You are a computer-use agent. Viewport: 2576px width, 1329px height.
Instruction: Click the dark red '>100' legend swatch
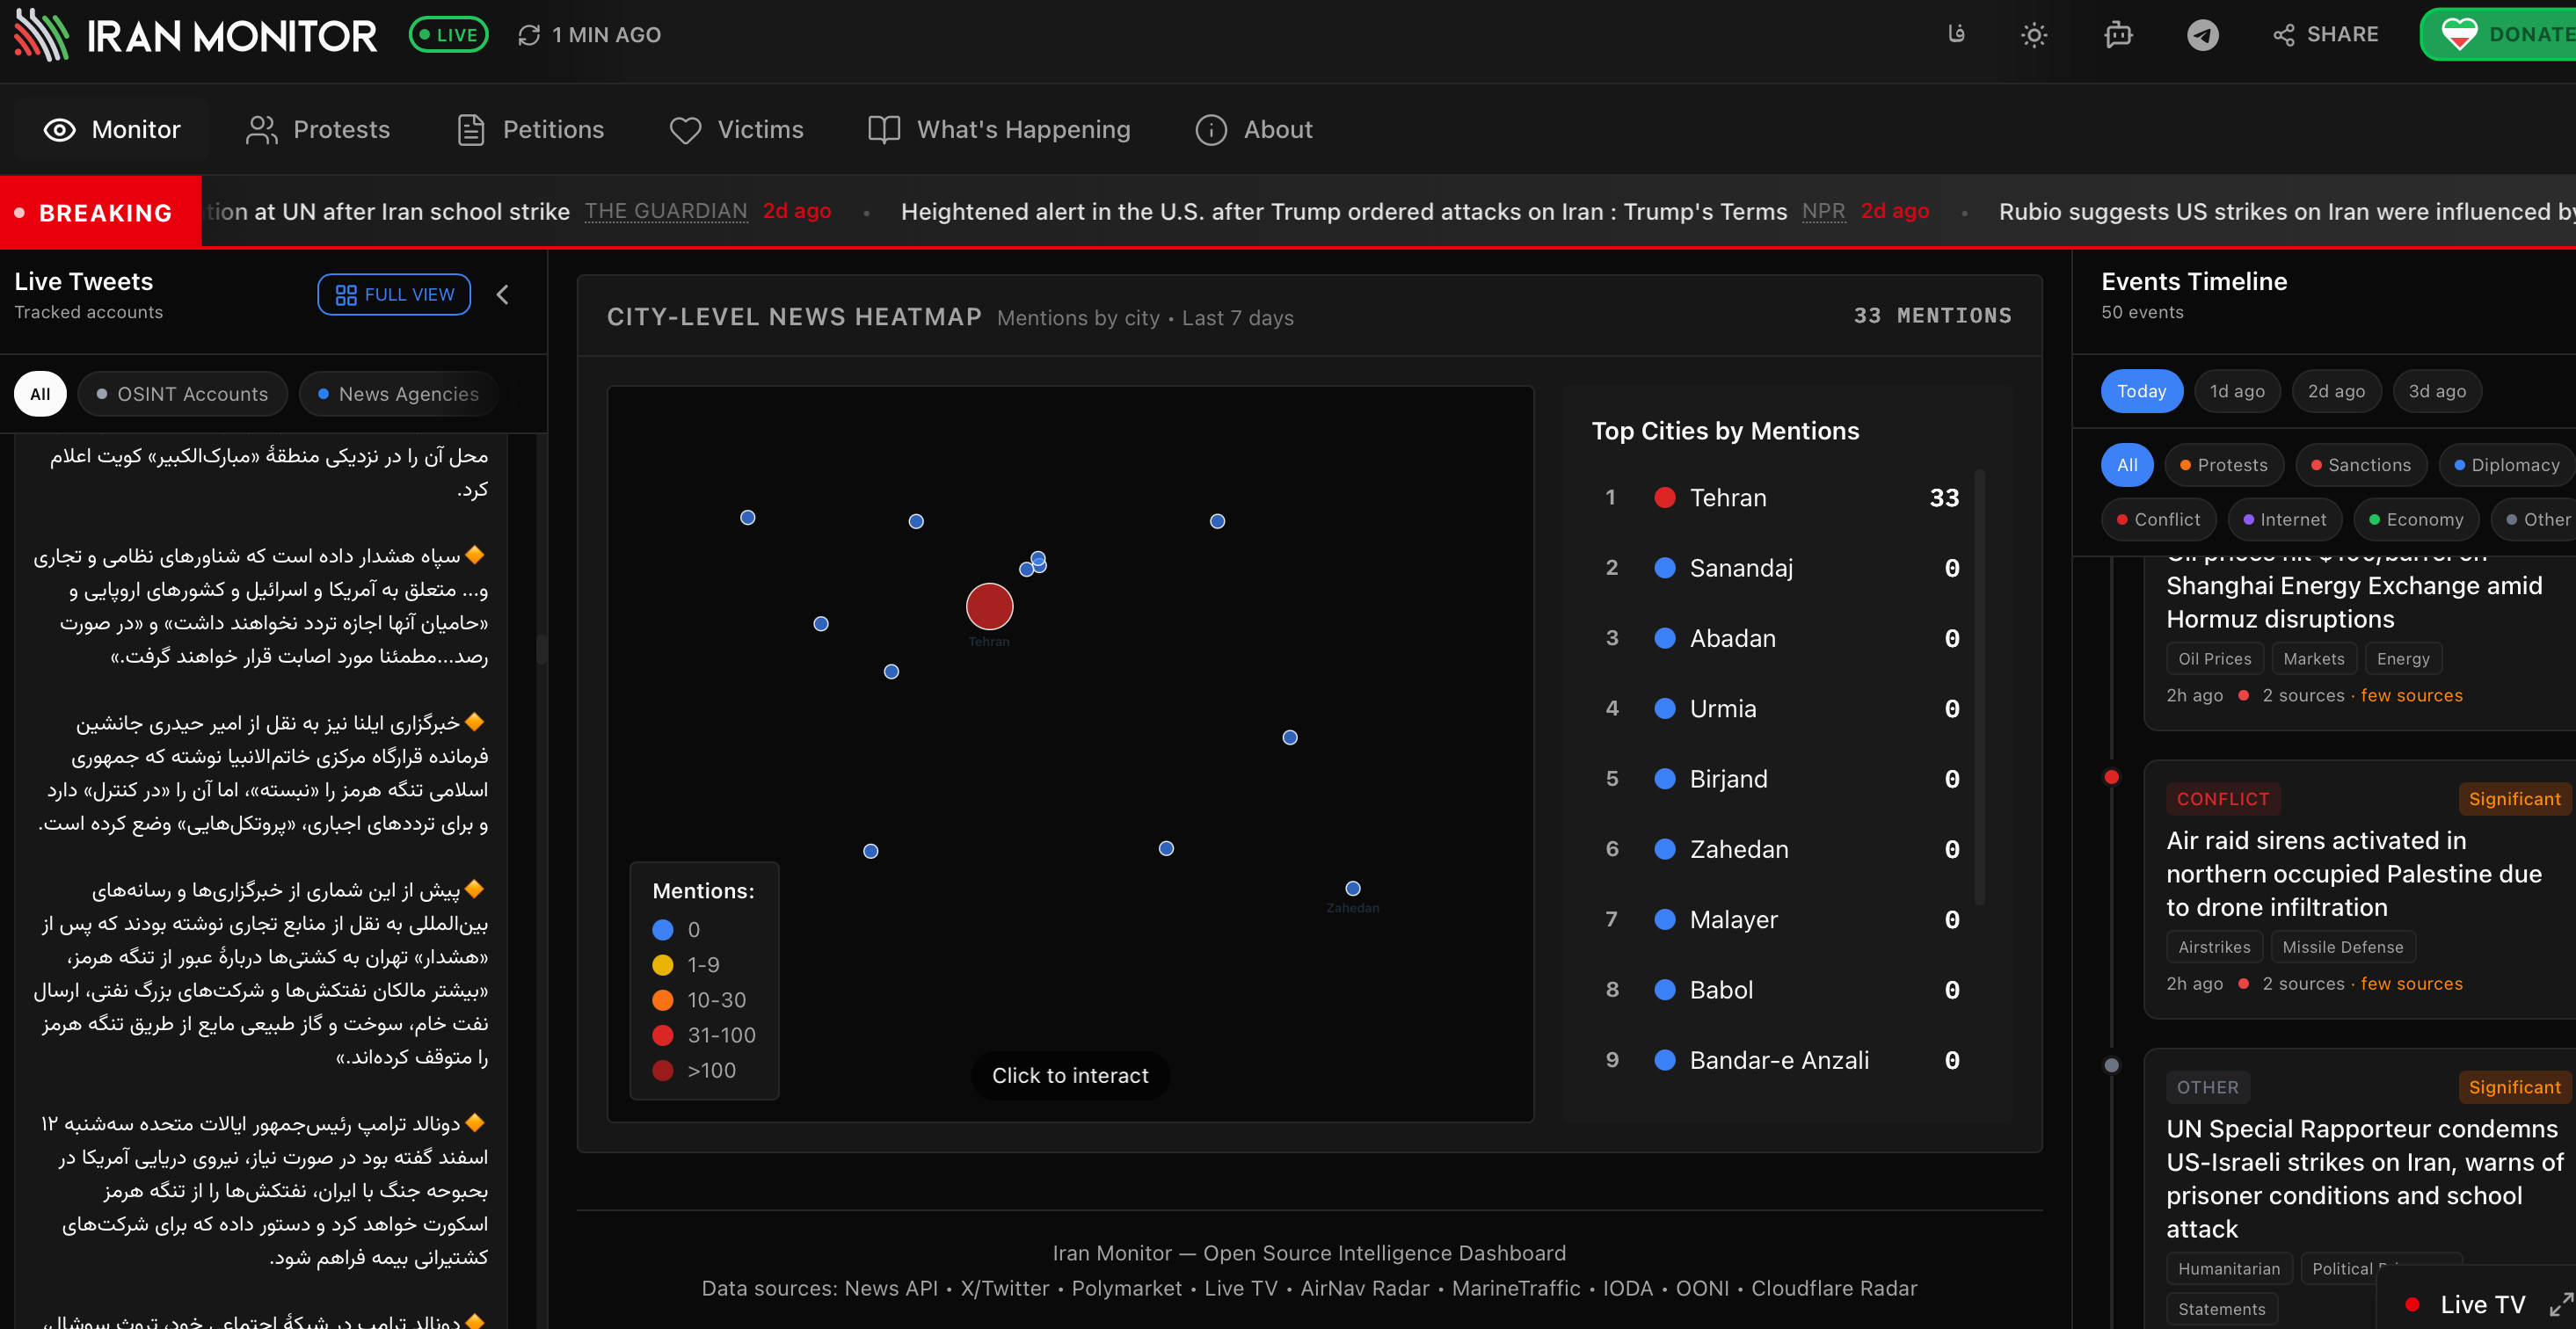[662, 1070]
